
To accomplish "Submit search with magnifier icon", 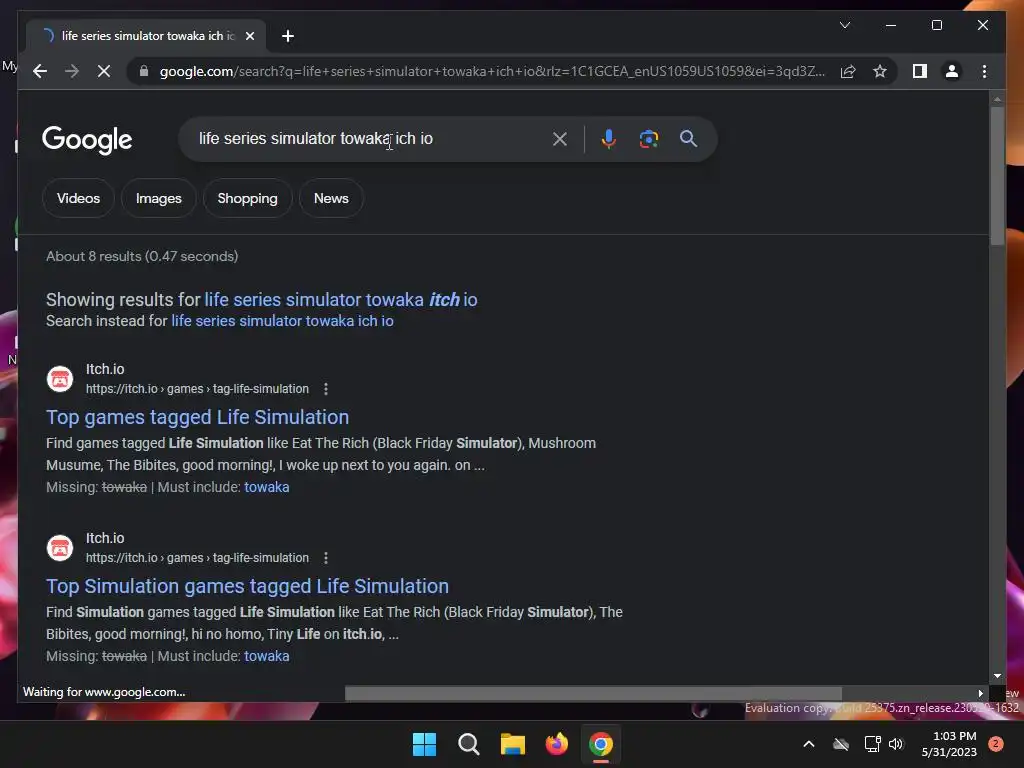I will [x=688, y=138].
